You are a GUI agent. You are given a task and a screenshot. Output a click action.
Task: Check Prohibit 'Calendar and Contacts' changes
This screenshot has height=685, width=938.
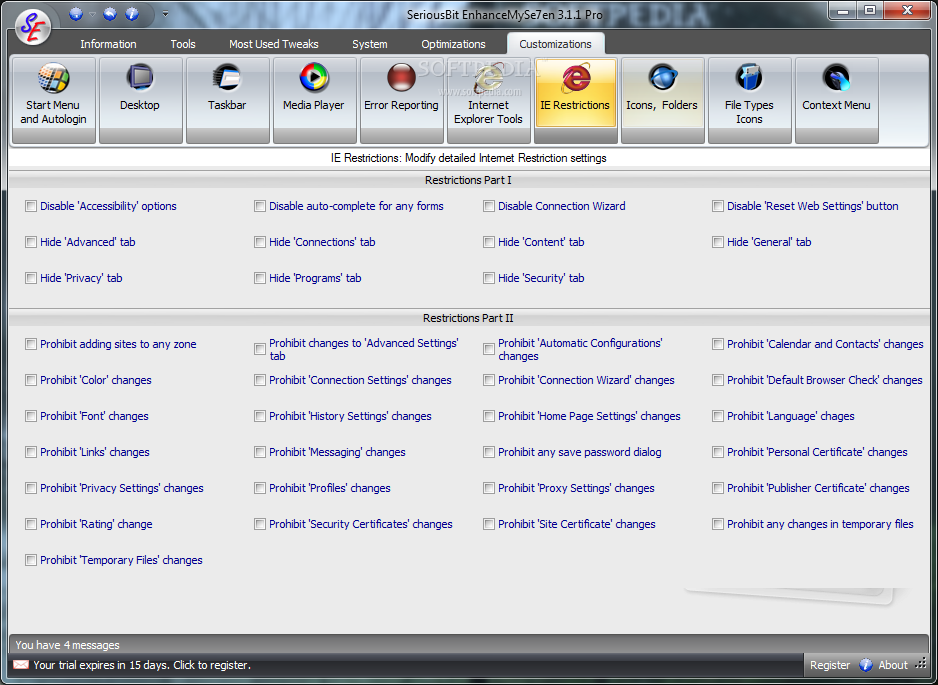(718, 344)
